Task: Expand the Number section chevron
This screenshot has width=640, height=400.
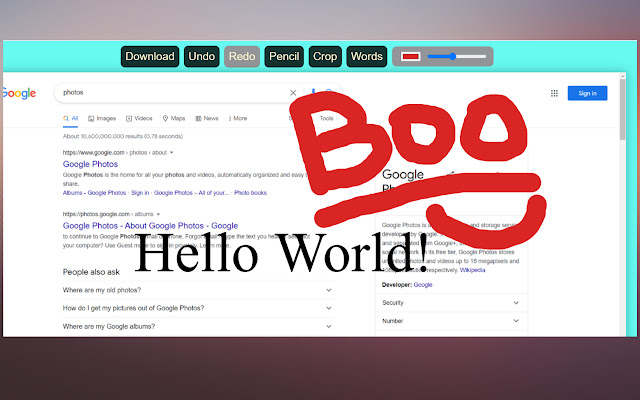Action: point(516,321)
